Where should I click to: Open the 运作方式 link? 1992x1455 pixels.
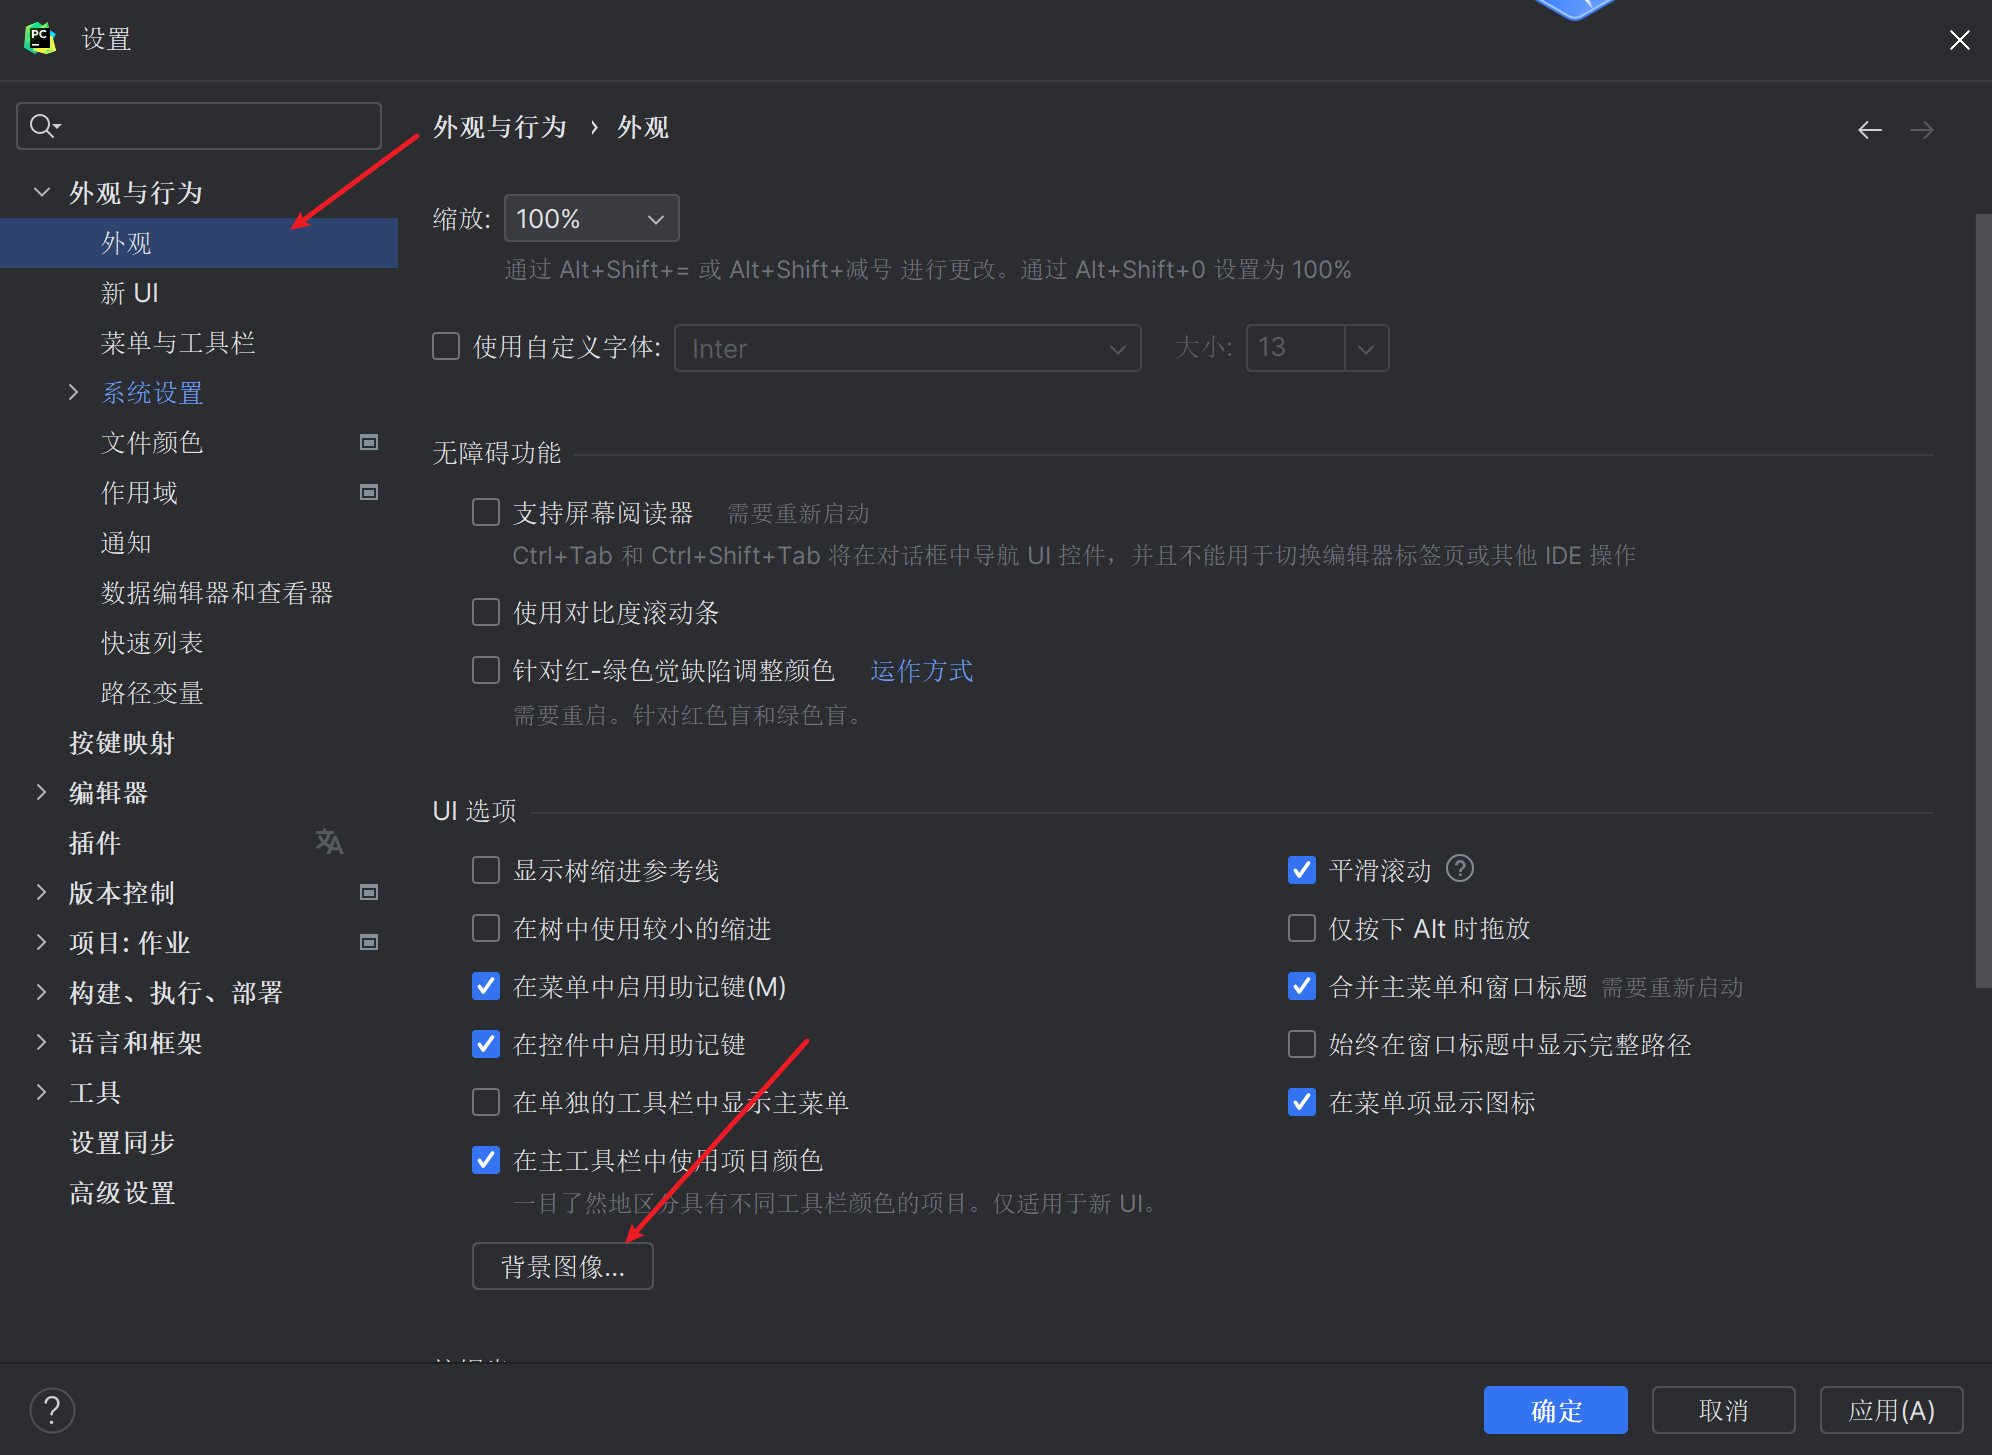pyautogui.click(x=921, y=671)
